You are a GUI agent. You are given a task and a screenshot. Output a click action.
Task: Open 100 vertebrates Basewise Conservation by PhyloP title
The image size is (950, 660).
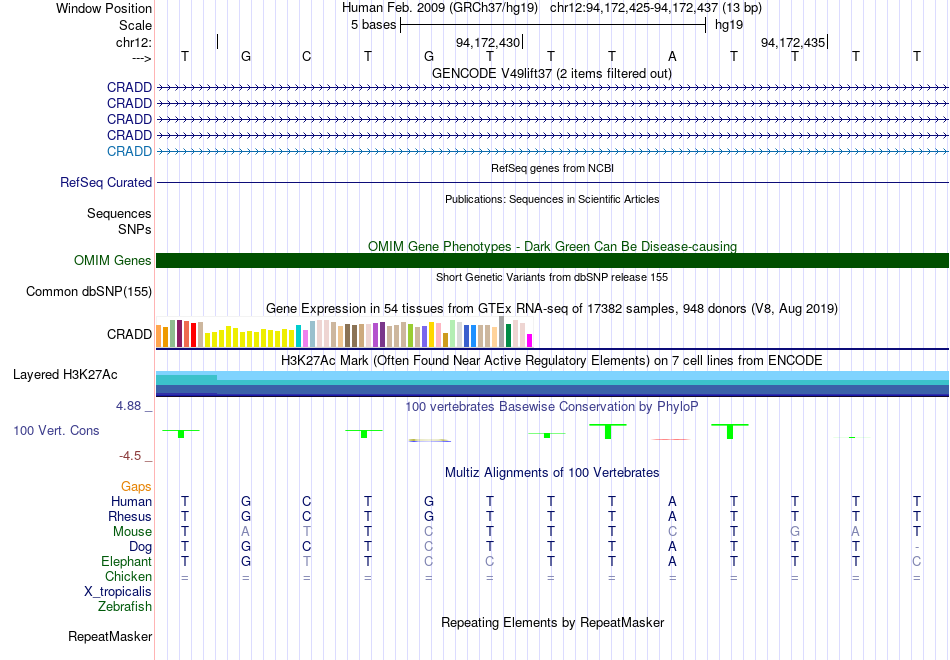click(552, 407)
